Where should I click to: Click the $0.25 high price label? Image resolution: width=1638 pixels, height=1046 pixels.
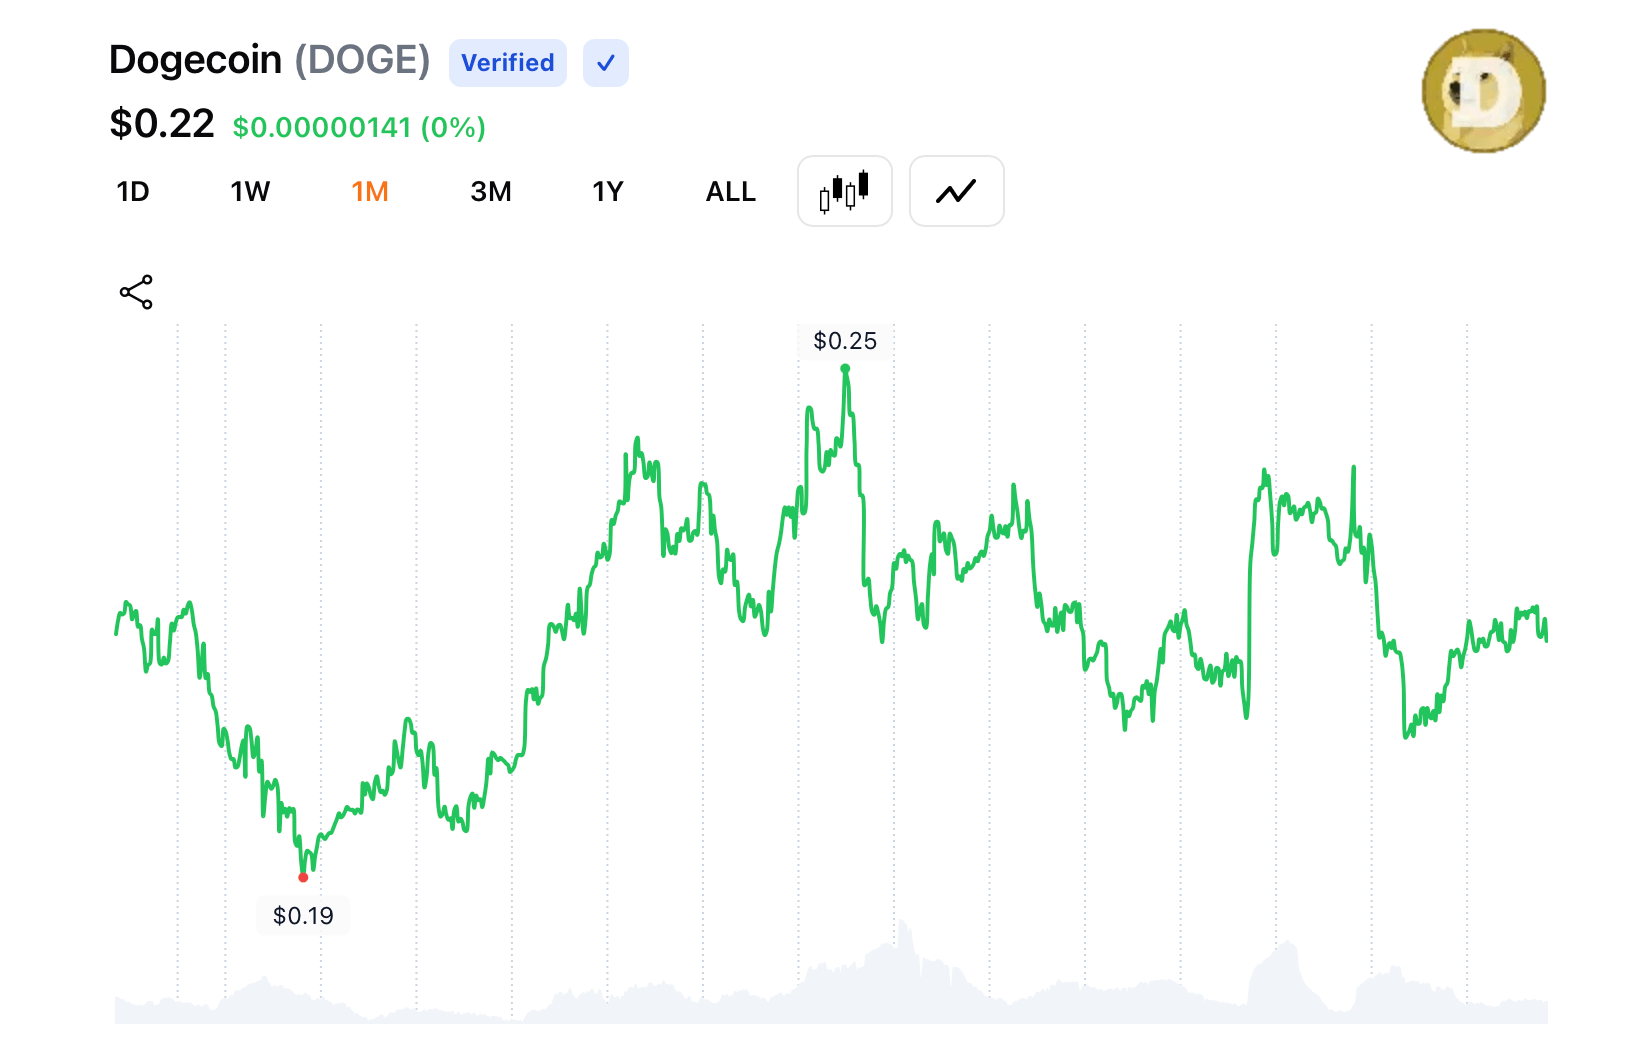[845, 341]
